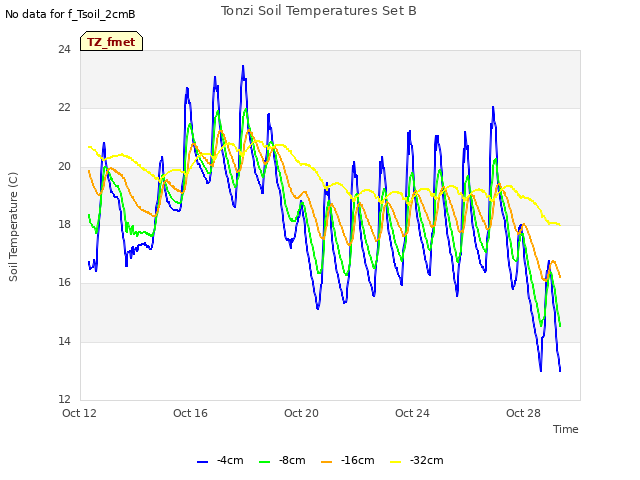The width and height of the screenshot is (640, 480).
Task: Click the Oct 20 x-axis tick label
Action: [301, 413]
